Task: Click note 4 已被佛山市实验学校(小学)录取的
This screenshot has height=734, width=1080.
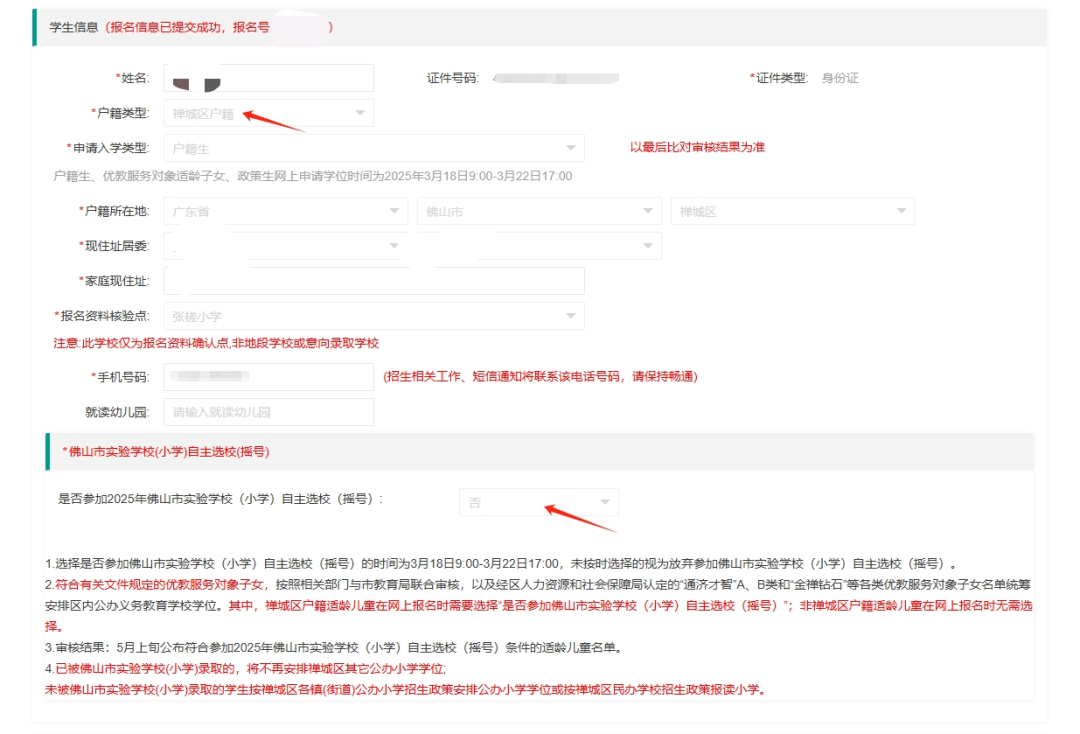Action: [246, 669]
